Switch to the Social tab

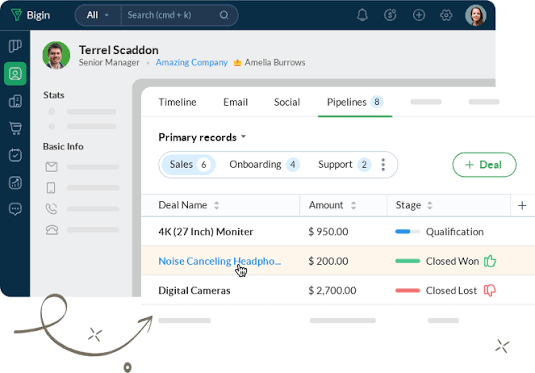287,102
